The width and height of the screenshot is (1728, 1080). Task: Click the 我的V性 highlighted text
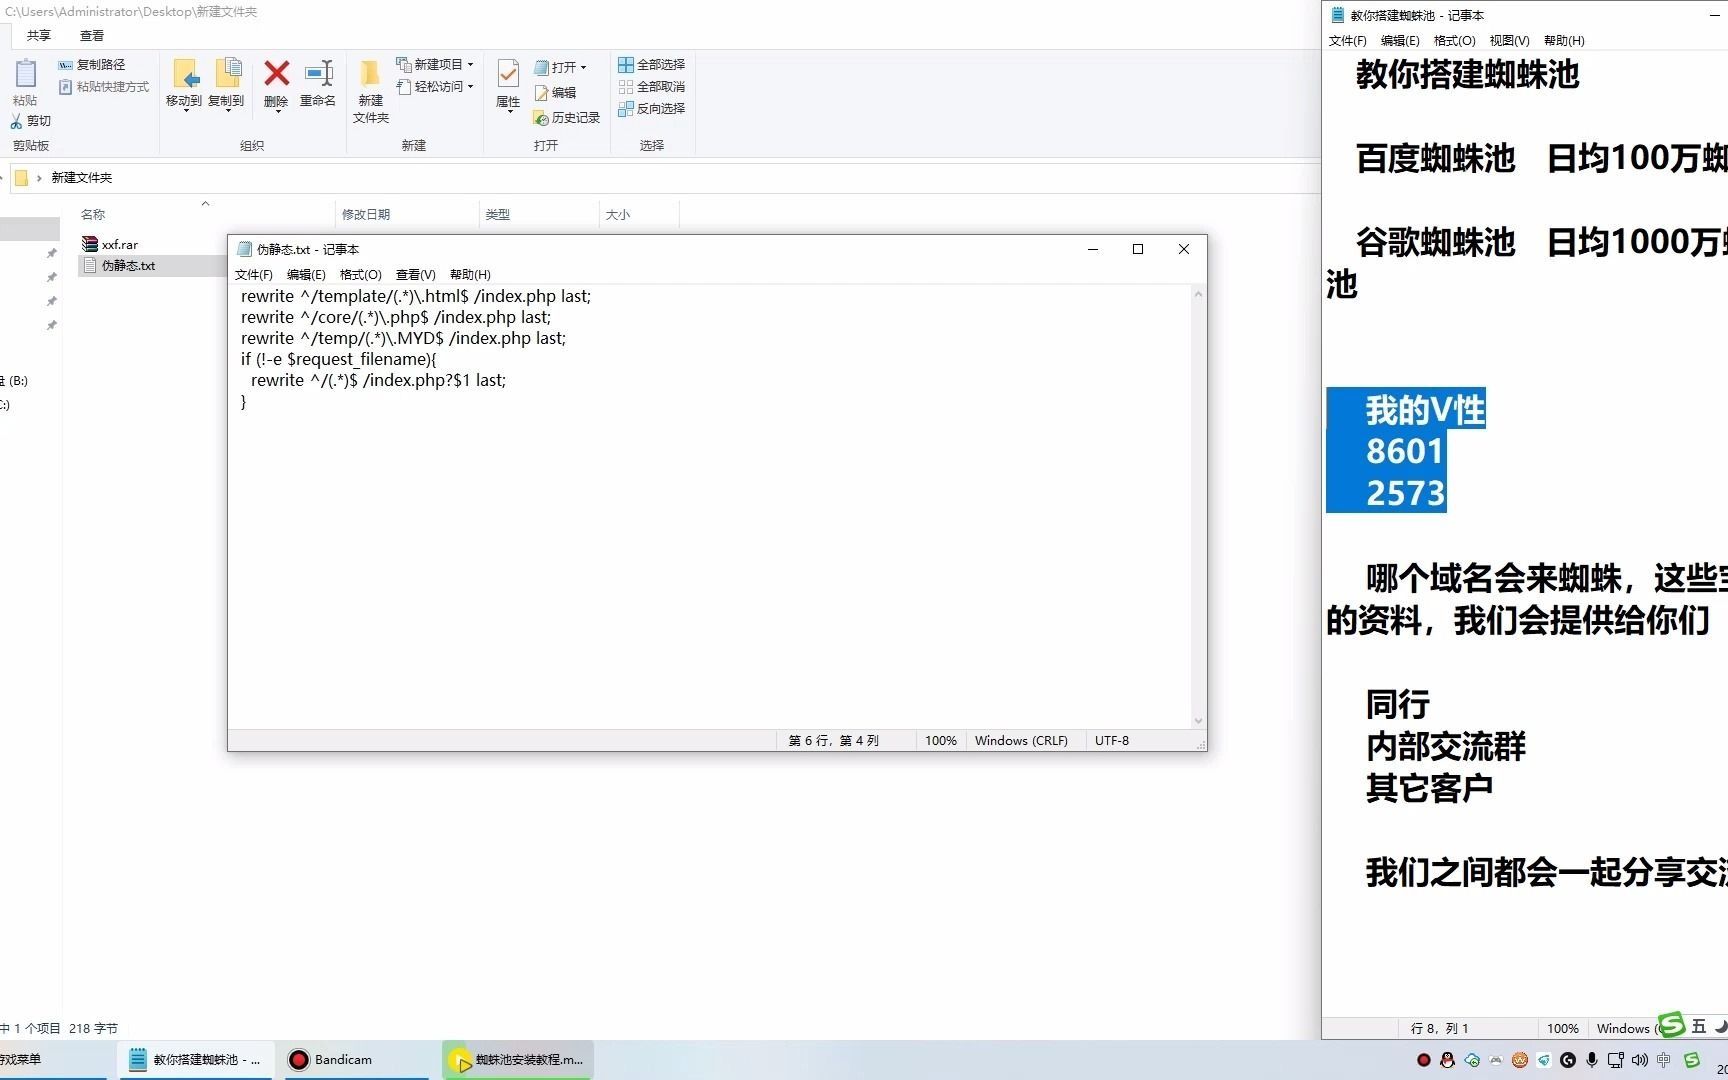1425,410
